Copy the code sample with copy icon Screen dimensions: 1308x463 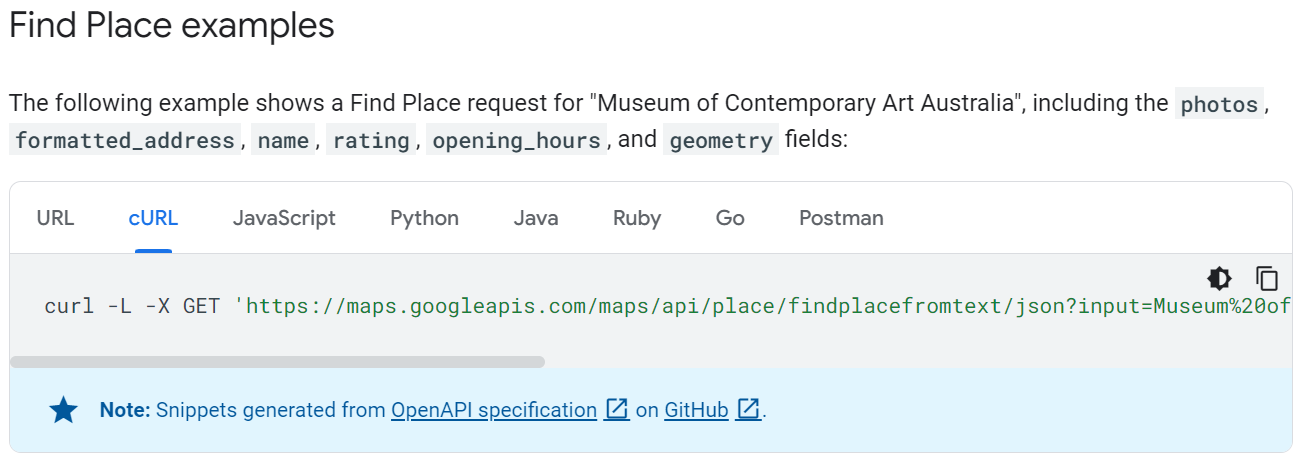pos(1267,278)
